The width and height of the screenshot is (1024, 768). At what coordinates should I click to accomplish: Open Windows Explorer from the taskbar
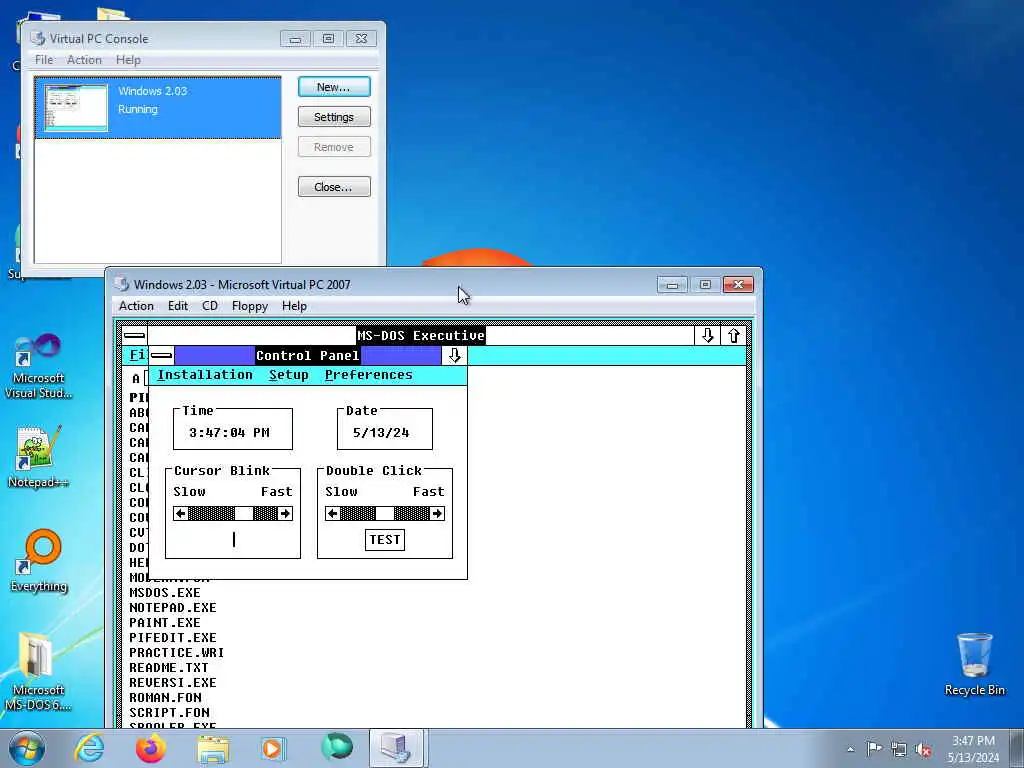[213, 748]
